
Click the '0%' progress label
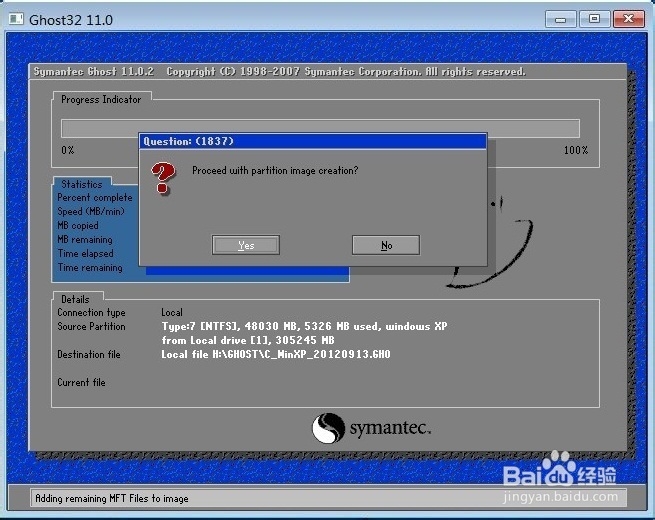tap(68, 150)
